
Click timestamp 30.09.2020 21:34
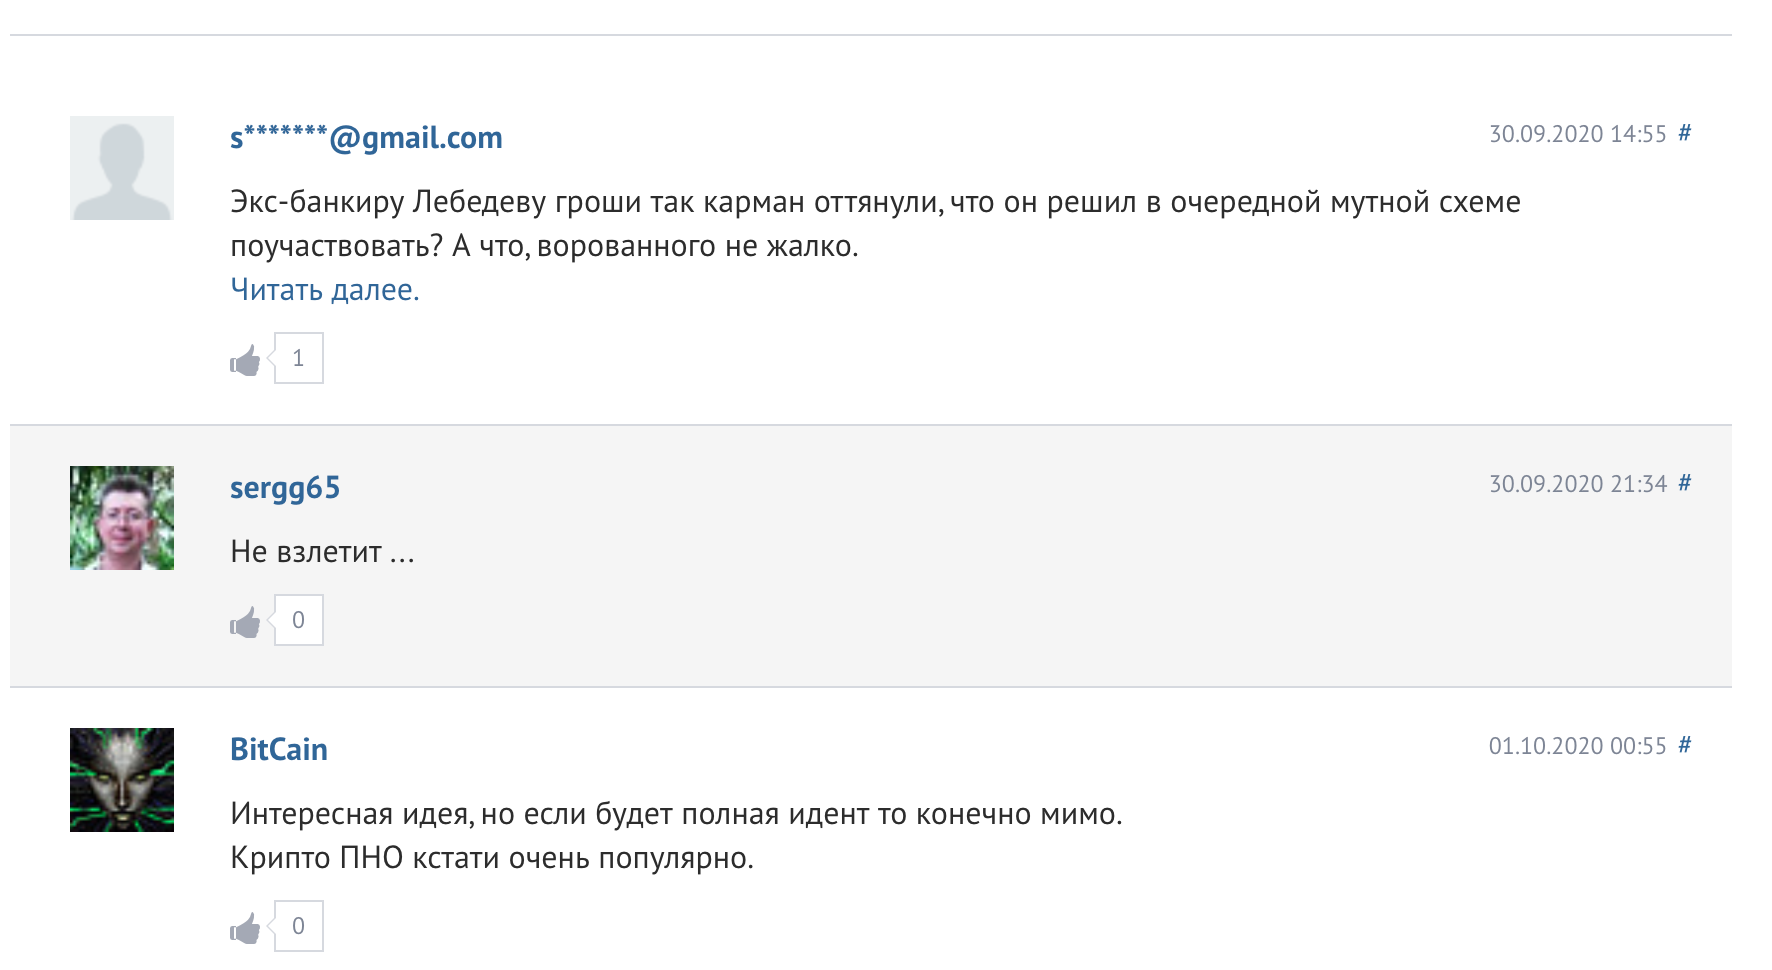tap(1577, 484)
